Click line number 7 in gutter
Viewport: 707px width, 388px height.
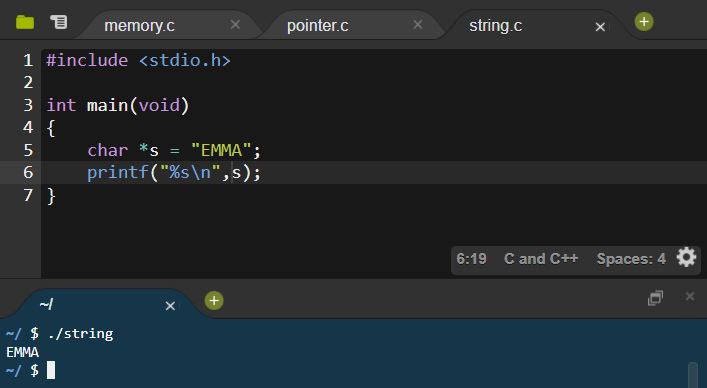pyautogui.click(x=28, y=195)
